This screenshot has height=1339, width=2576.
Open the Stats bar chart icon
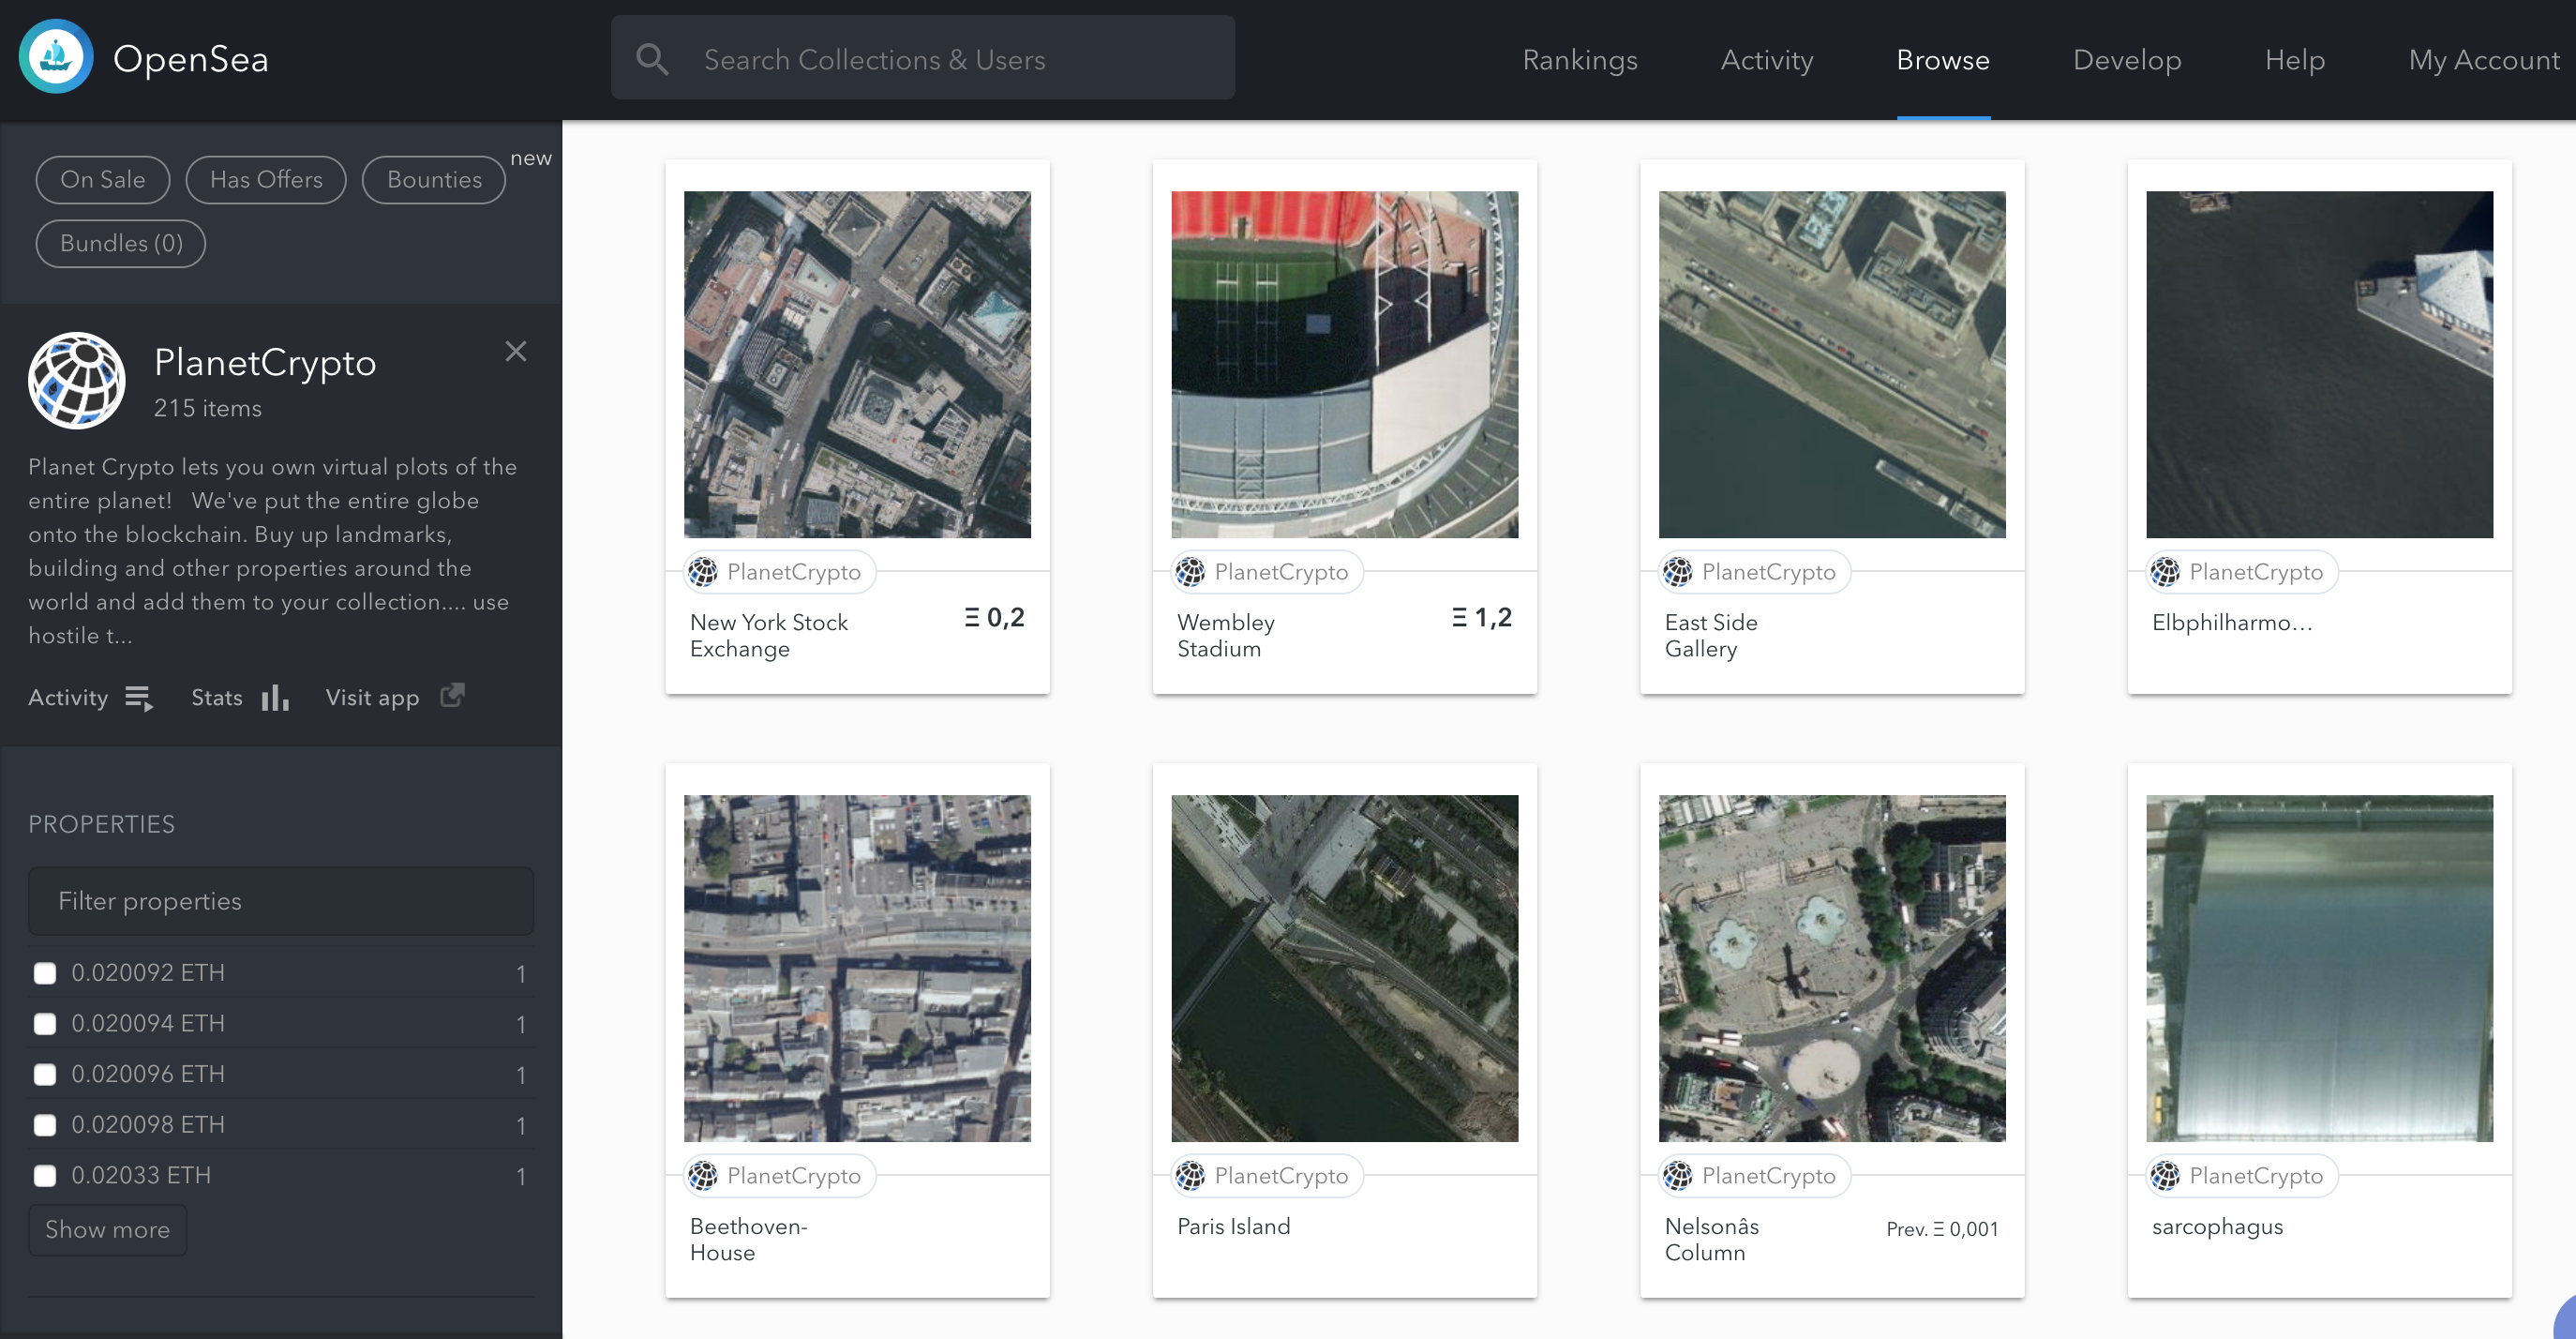[275, 697]
